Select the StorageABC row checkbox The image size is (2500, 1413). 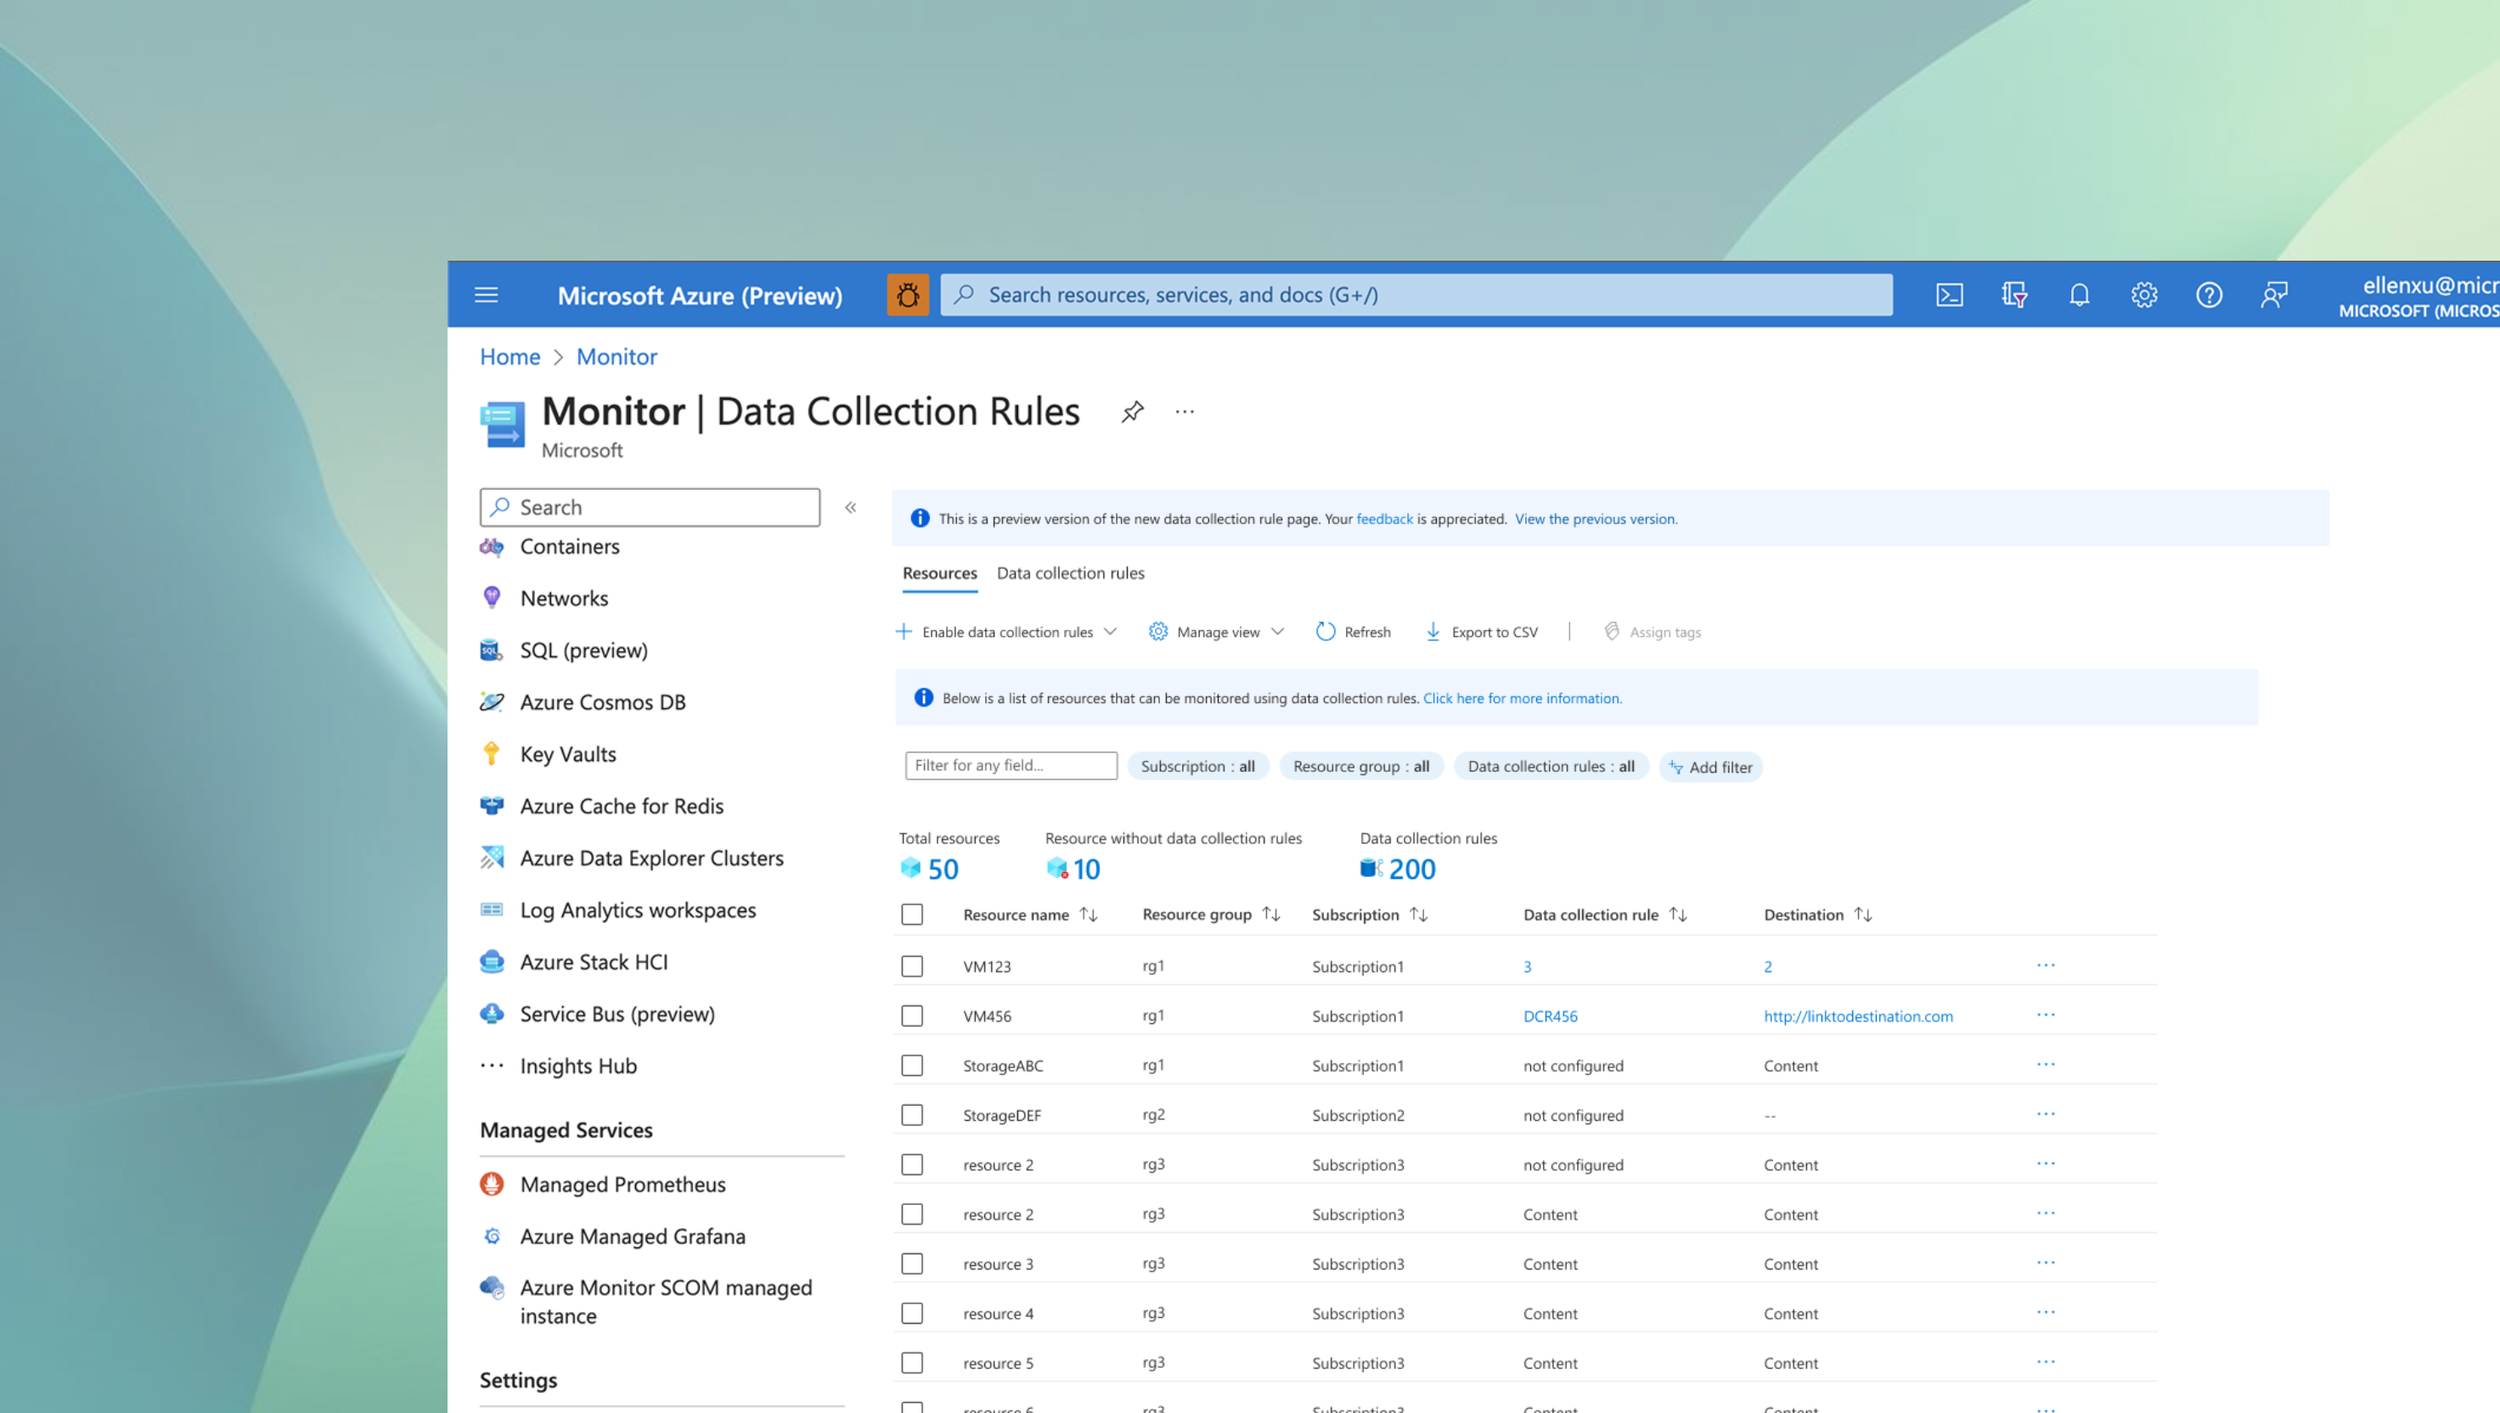tap(911, 1065)
